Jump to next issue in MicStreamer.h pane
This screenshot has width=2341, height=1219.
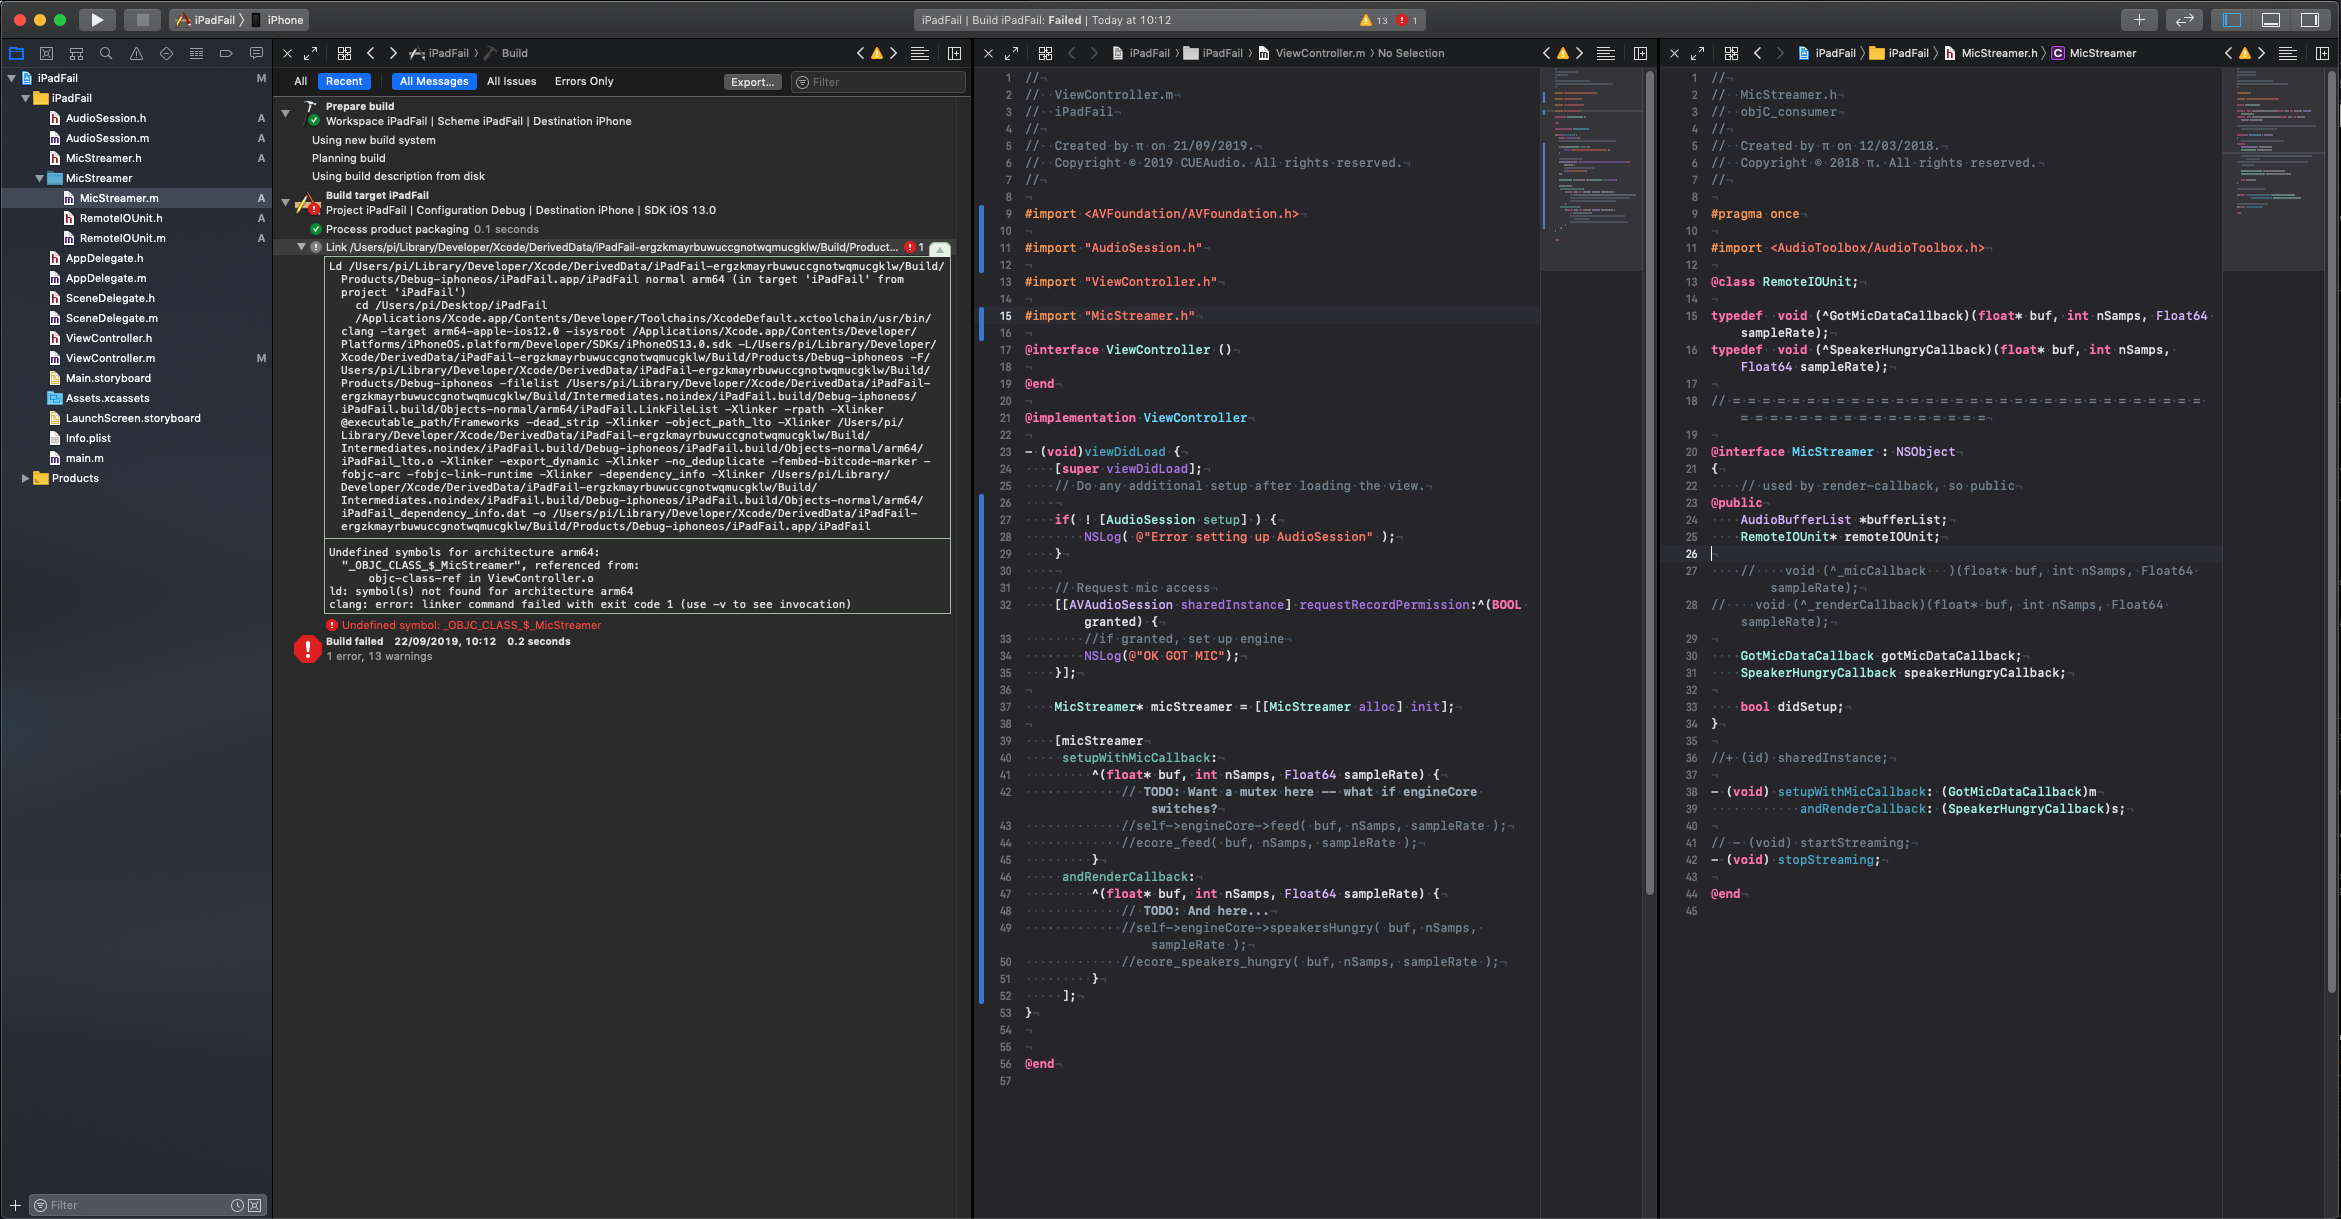[2262, 53]
